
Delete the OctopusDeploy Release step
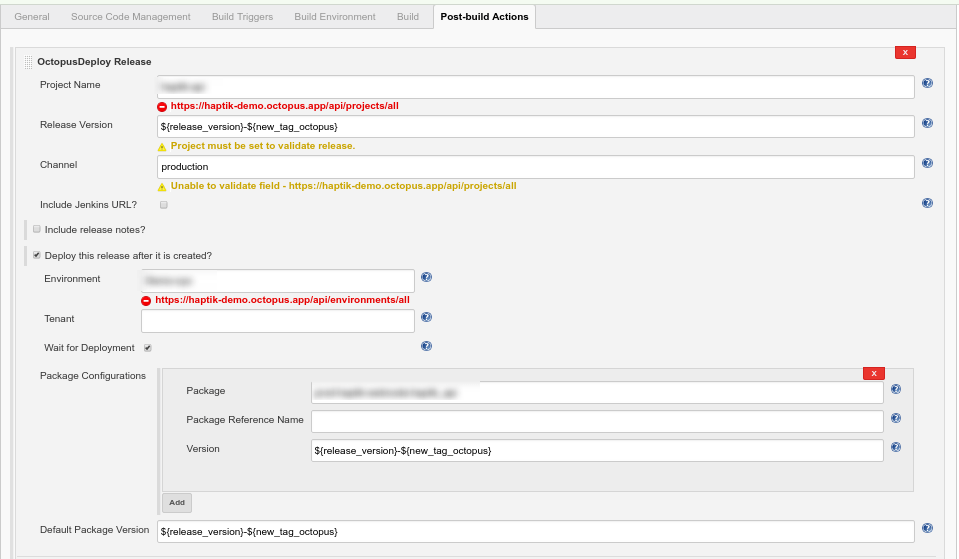pyautogui.click(x=905, y=52)
